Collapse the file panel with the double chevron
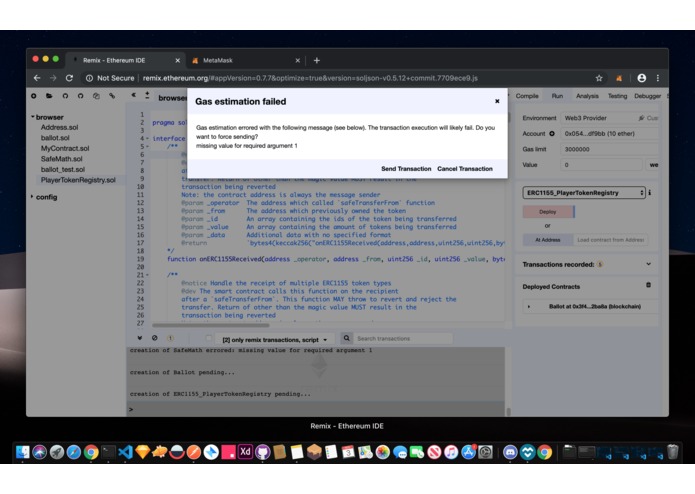The height and width of the screenshot is (494, 695). pos(133,95)
